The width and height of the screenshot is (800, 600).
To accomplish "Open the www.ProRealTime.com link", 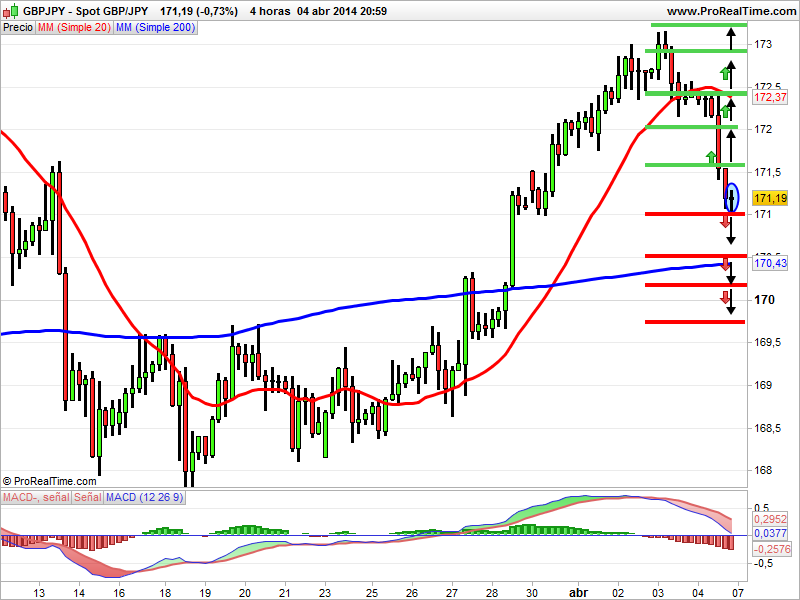I will click(731, 11).
